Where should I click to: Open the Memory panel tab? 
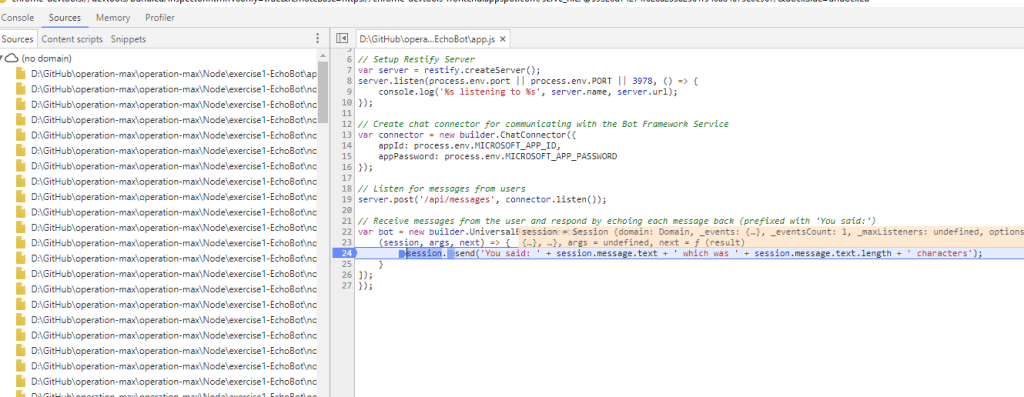(112, 18)
